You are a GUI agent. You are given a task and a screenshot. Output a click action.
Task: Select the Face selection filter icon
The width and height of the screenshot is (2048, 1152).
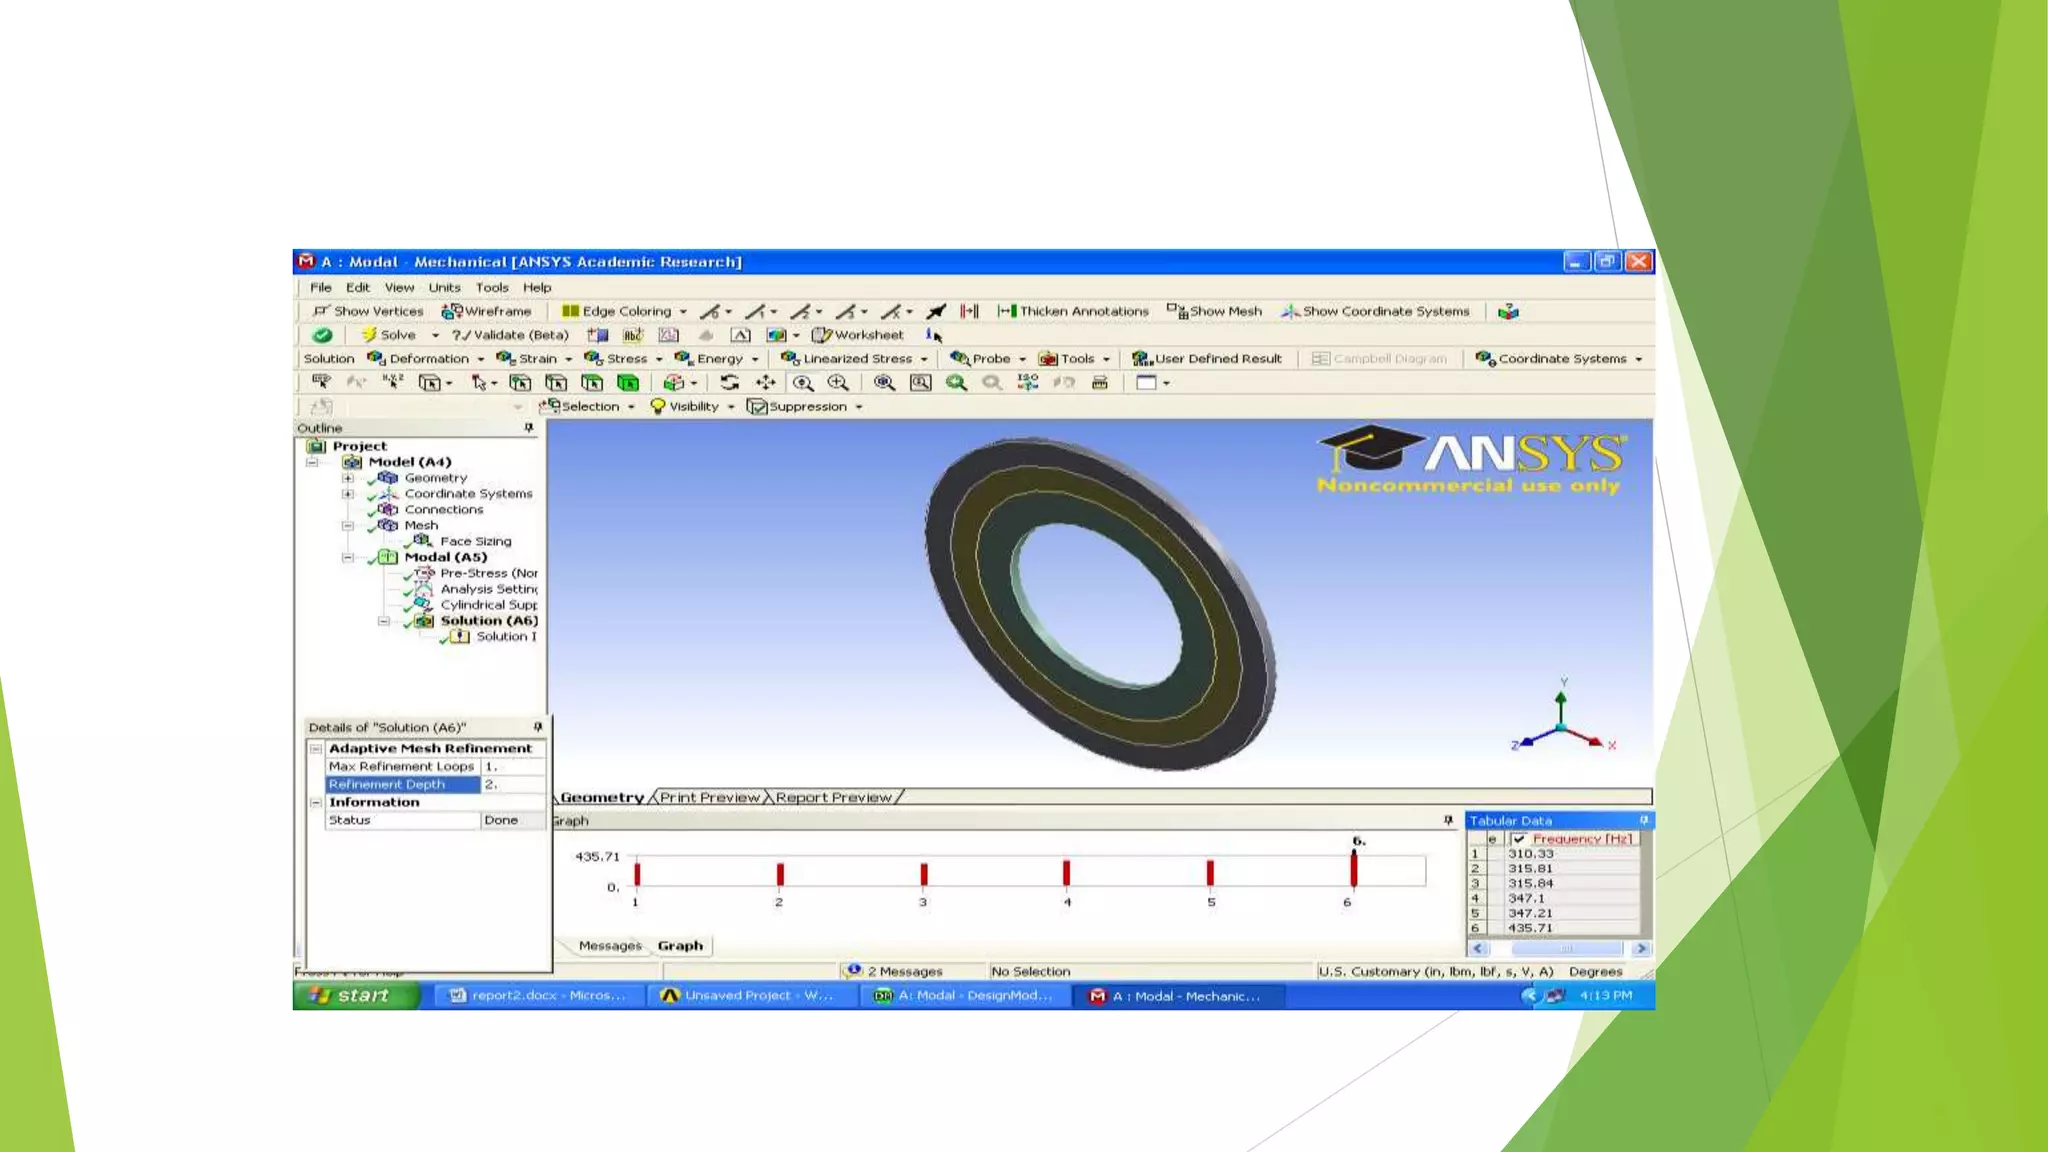pyautogui.click(x=592, y=382)
